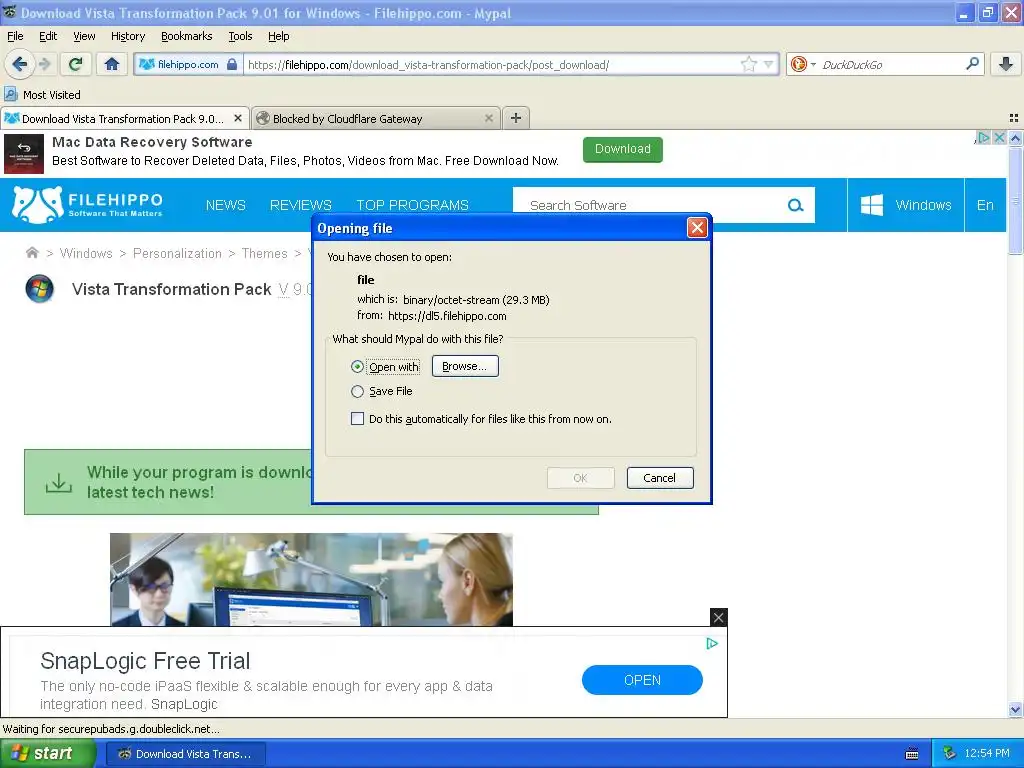Go back with the browser back arrow
The height and width of the screenshot is (768, 1024).
(20, 64)
